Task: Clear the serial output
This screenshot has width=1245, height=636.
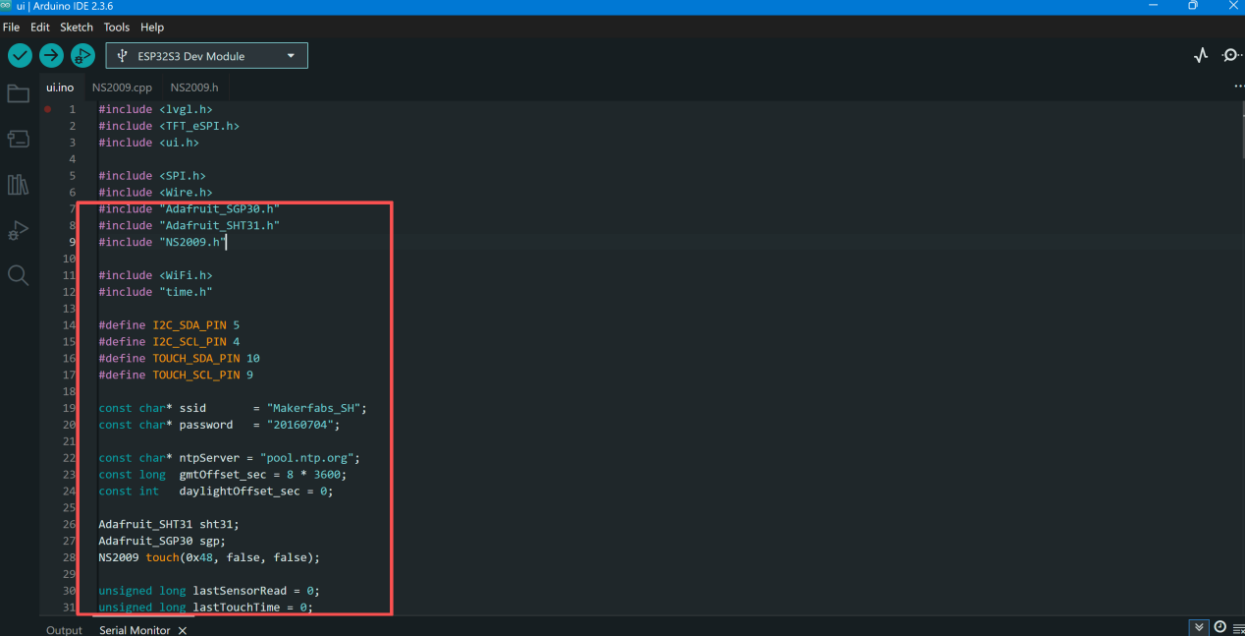Action: pyautogui.click(x=1238, y=627)
